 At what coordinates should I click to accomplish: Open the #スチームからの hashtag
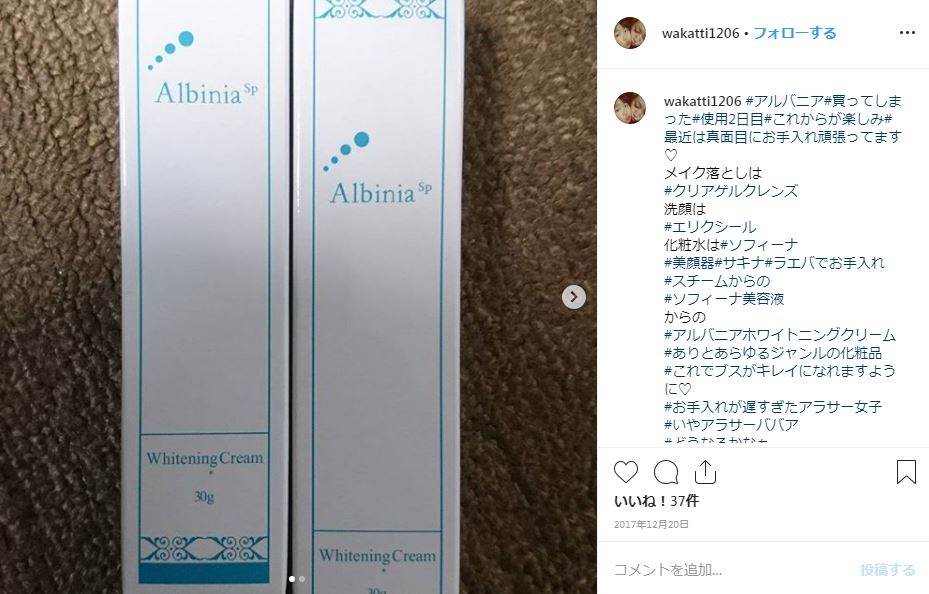tap(717, 281)
